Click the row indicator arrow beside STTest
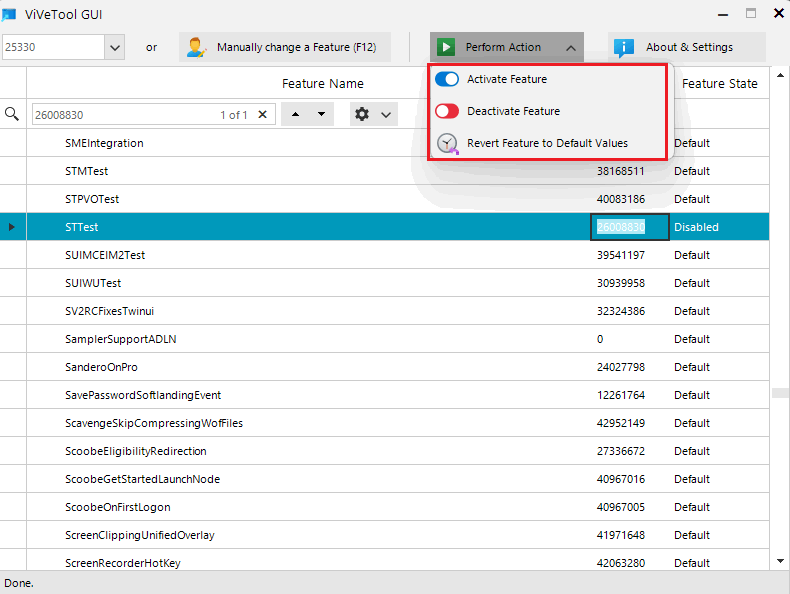Image resolution: width=790 pixels, height=594 pixels. pyautogui.click(x=12, y=227)
